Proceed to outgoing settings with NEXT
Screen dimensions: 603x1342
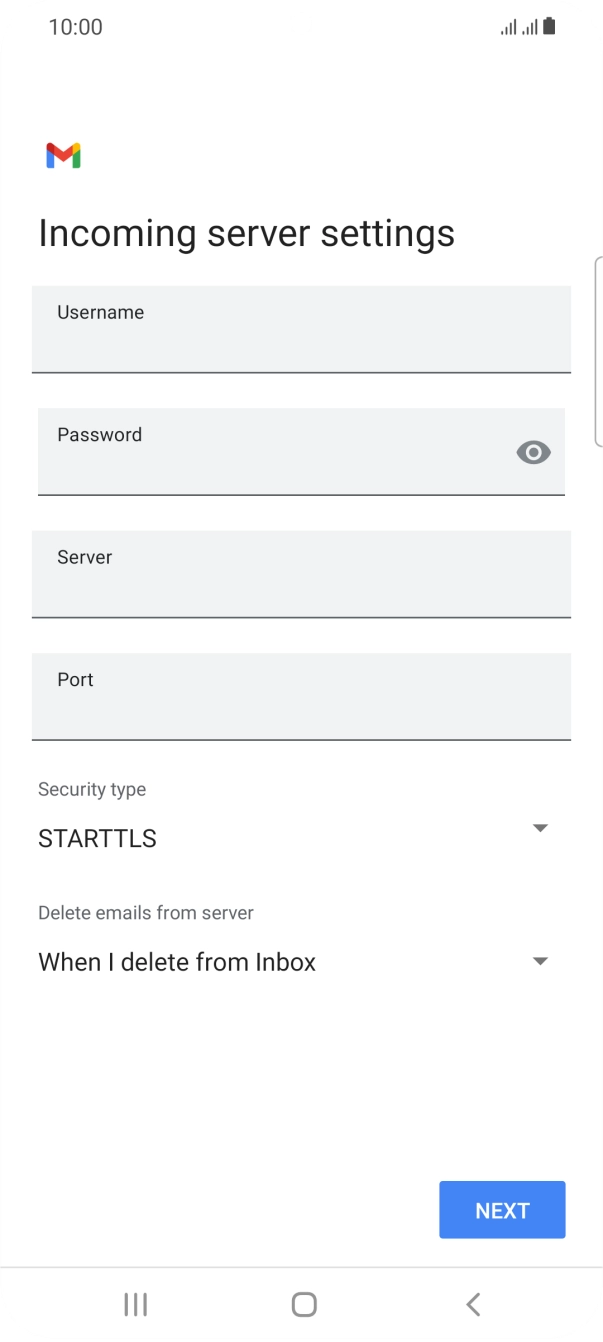click(x=502, y=1210)
